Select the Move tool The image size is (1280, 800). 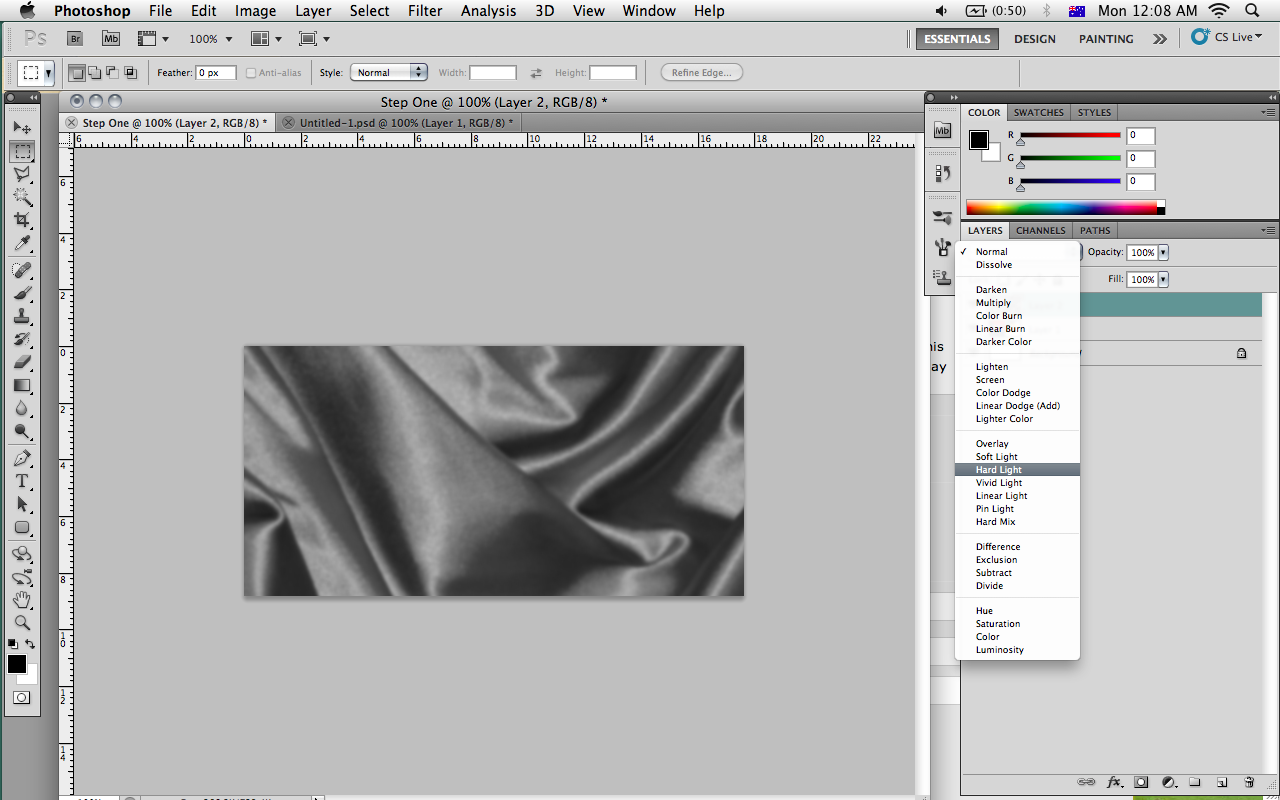(22, 128)
